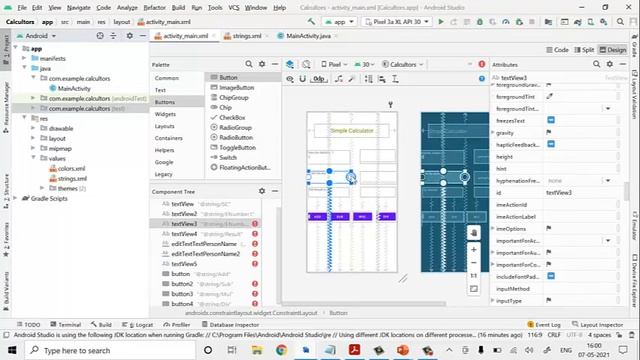
Task: Set default margins 0dp button
Action: tap(319, 79)
